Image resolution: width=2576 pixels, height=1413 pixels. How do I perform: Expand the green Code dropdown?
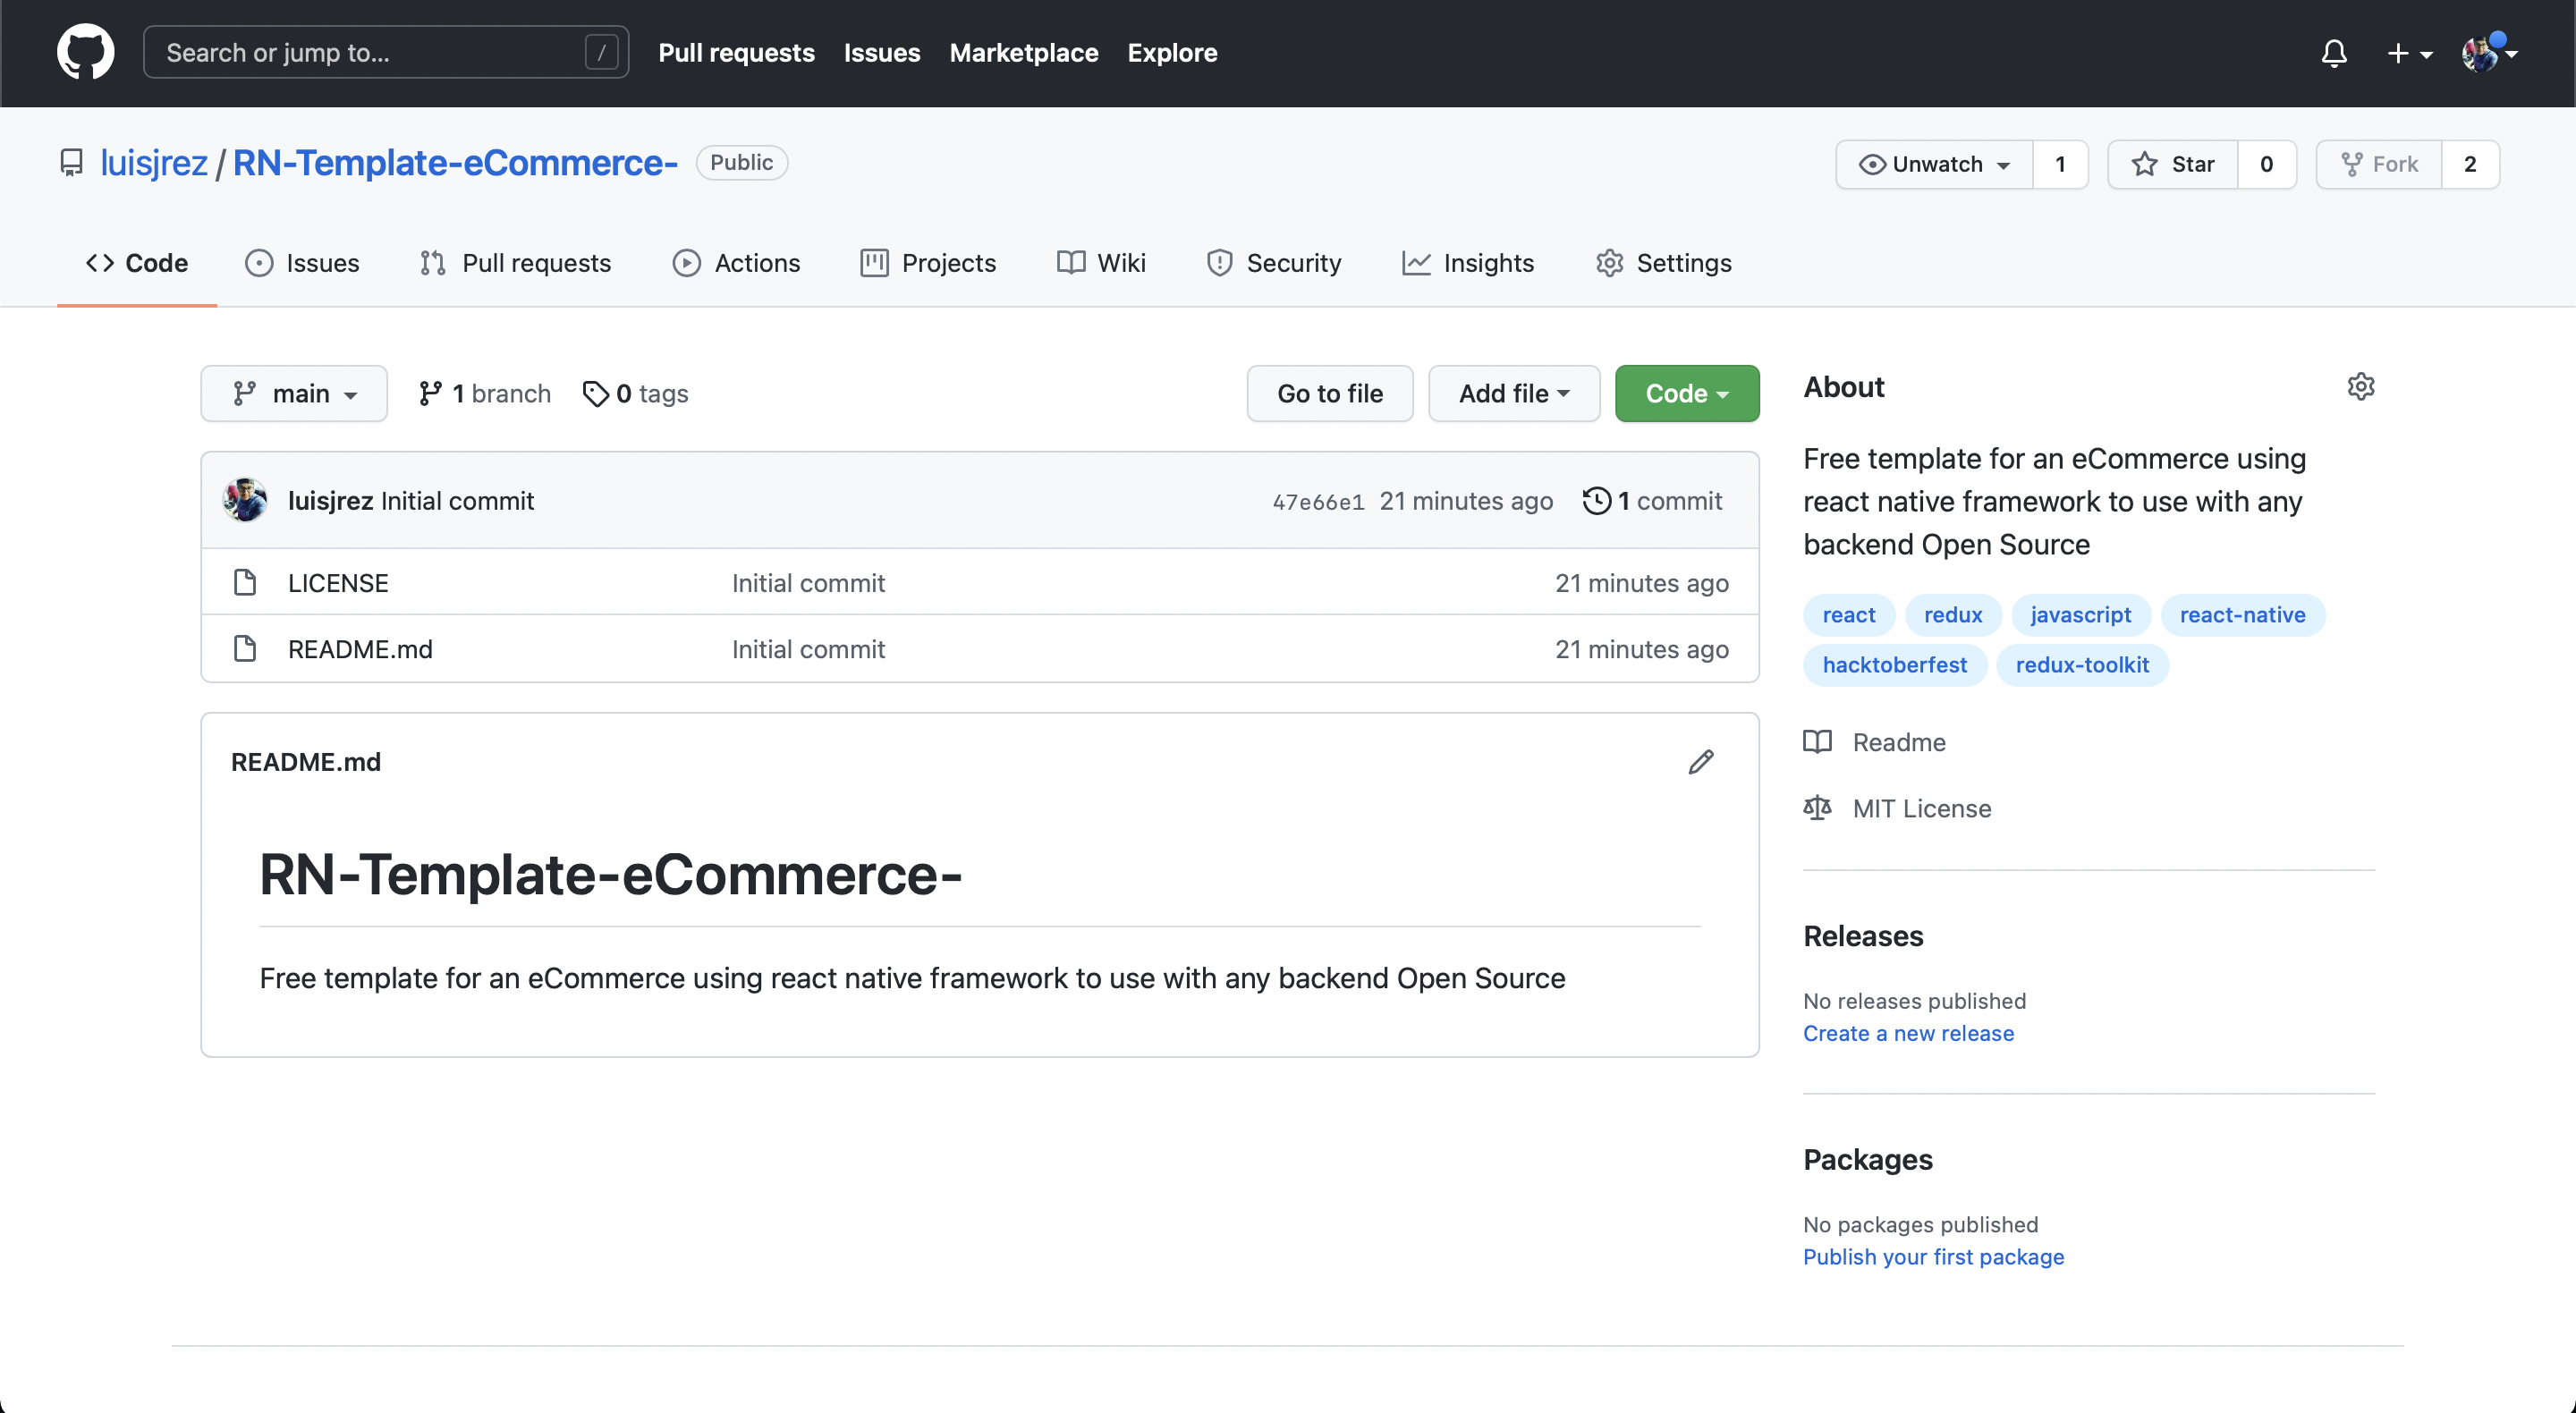click(1686, 394)
